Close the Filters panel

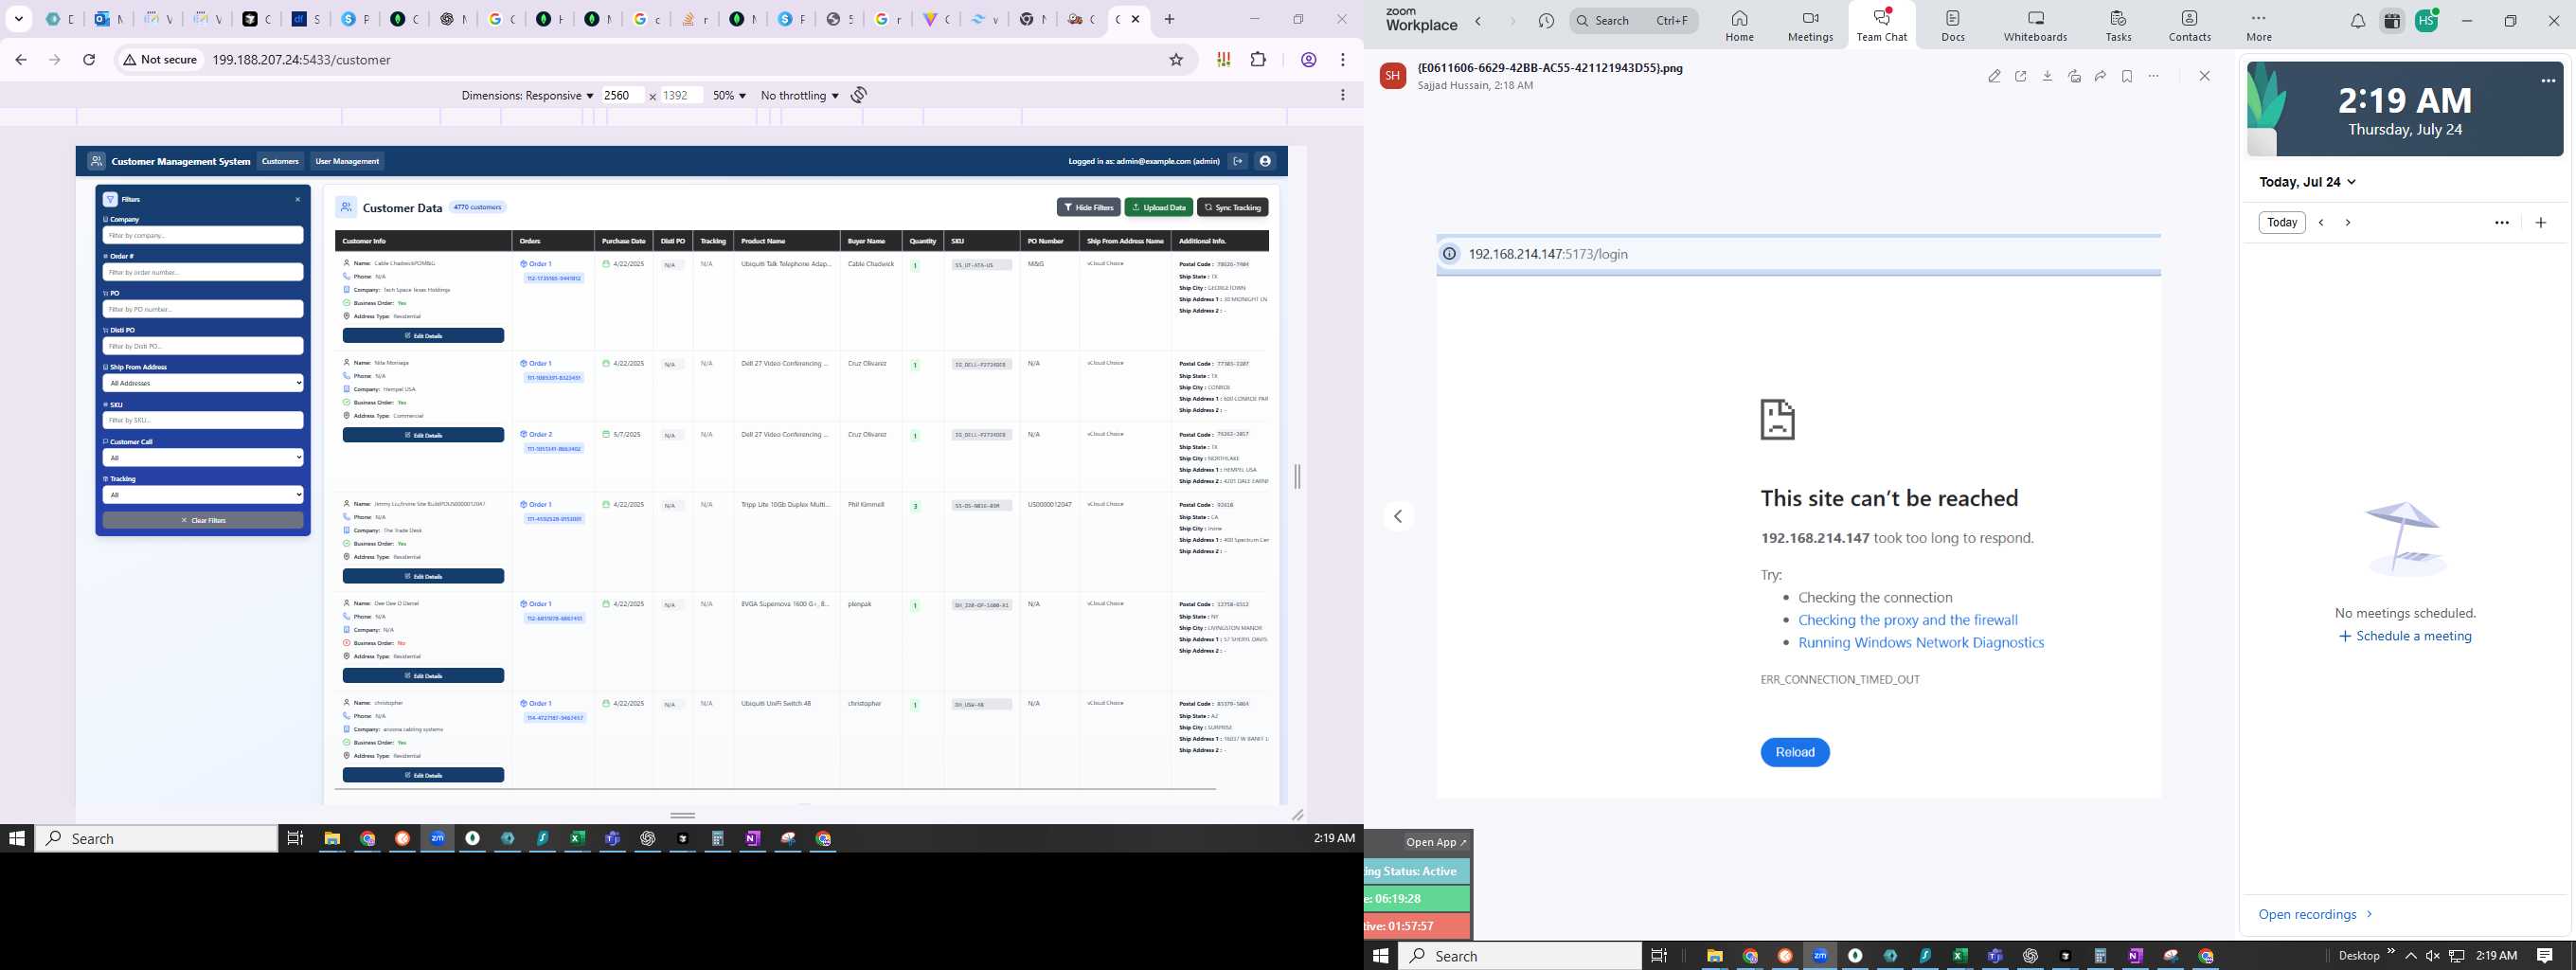tap(297, 199)
